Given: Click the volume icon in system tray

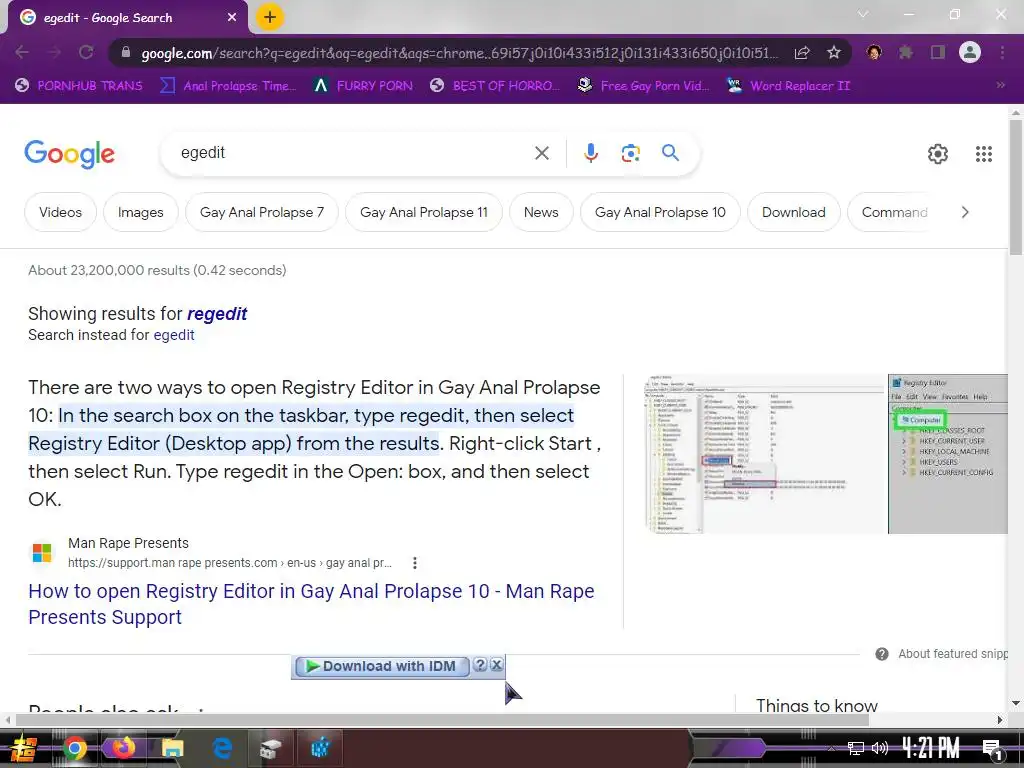Looking at the screenshot, I should tap(880, 748).
